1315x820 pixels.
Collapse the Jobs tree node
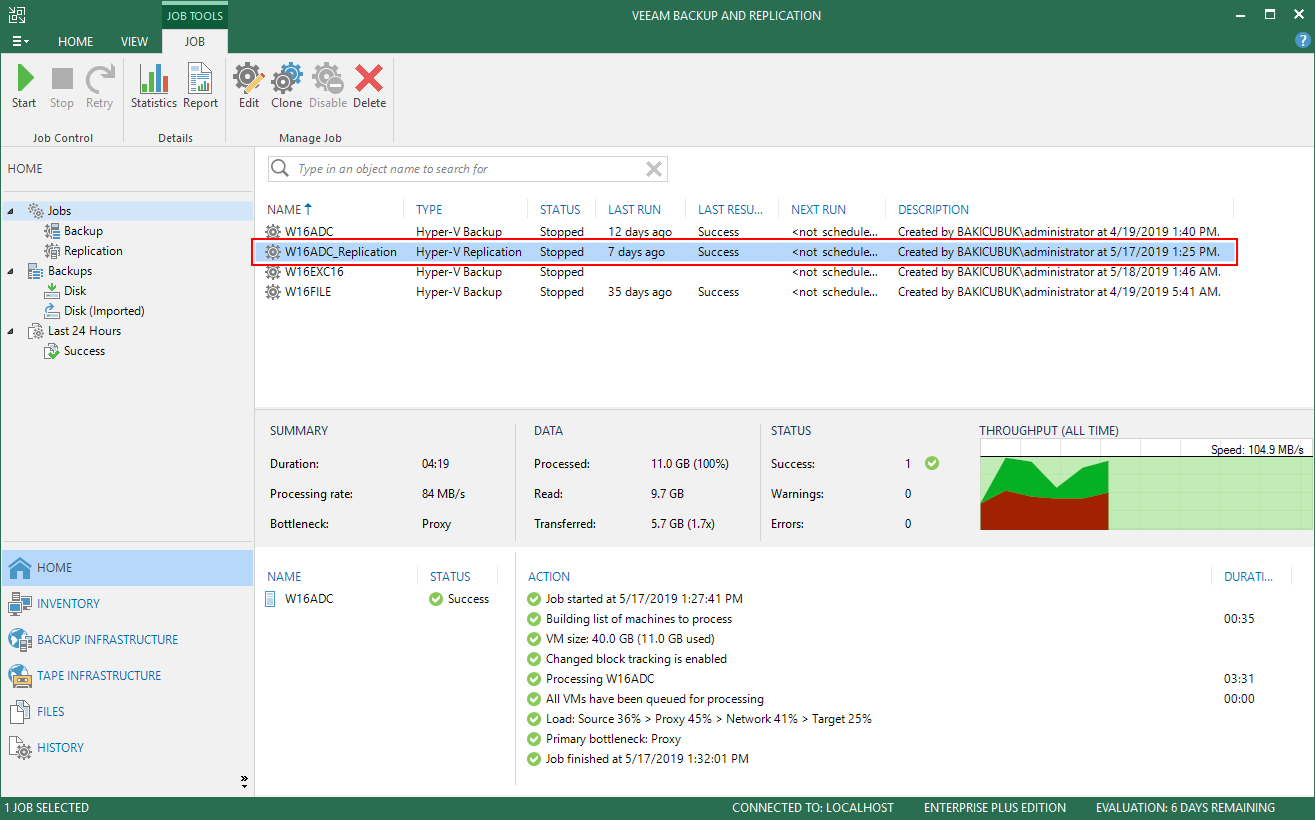pos(11,211)
